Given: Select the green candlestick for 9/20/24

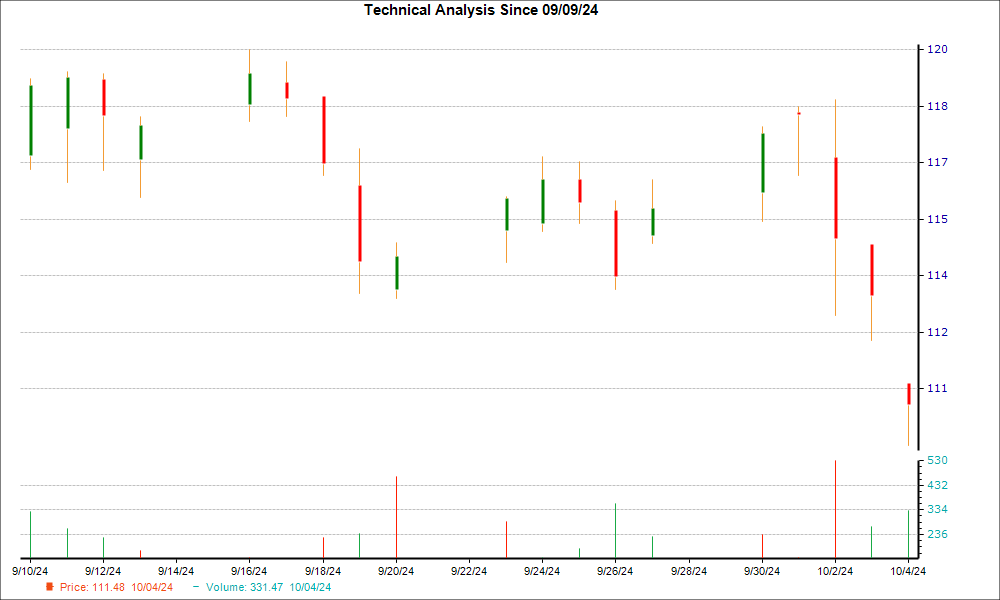Looking at the screenshot, I should 397,273.
